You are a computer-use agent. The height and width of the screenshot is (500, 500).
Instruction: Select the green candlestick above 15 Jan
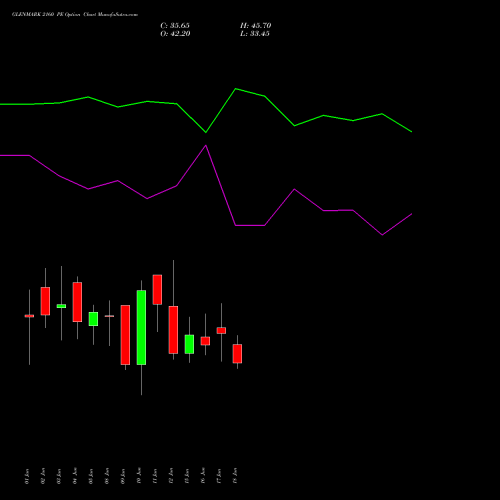click(x=189, y=344)
